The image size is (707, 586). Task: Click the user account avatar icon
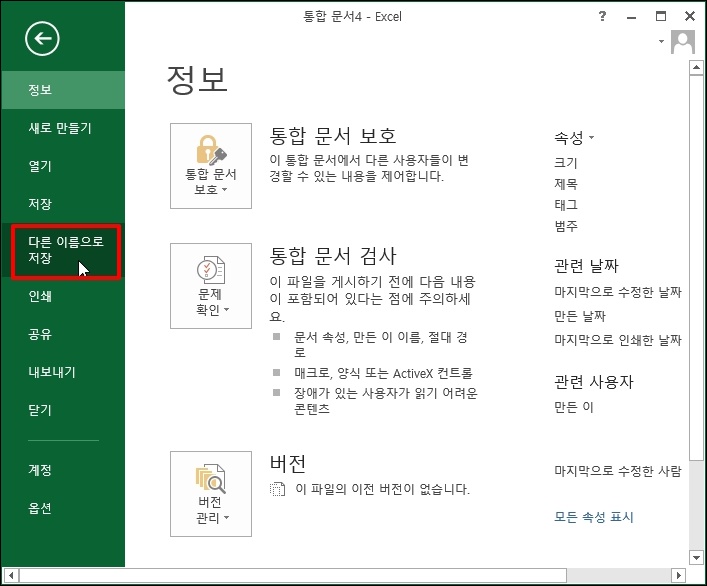(x=683, y=42)
